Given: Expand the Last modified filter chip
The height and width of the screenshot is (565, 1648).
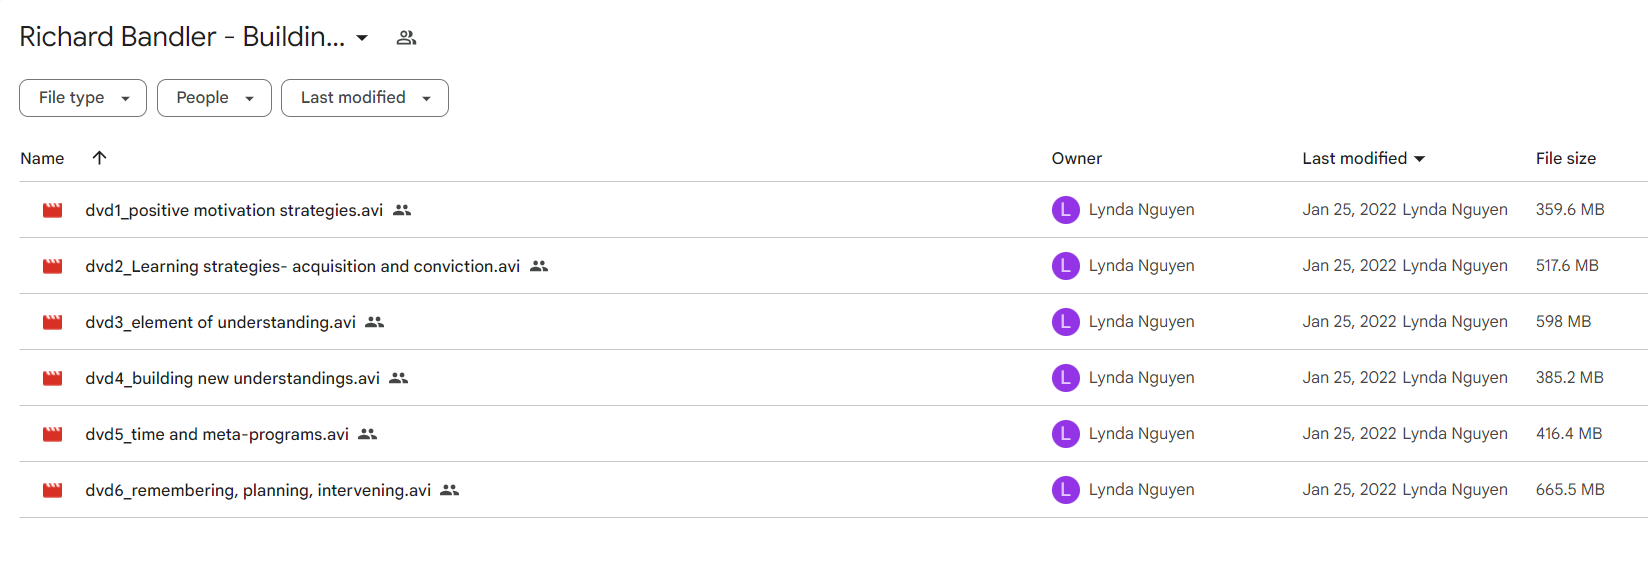Looking at the screenshot, I should point(365,98).
